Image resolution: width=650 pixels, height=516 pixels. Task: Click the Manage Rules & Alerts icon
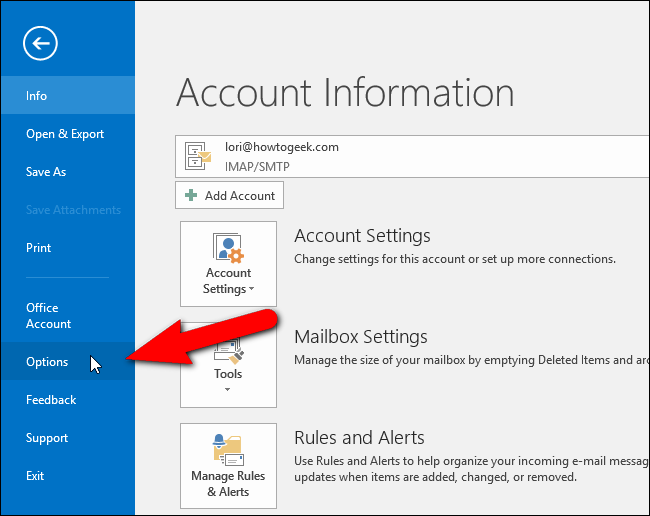(228, 450)
